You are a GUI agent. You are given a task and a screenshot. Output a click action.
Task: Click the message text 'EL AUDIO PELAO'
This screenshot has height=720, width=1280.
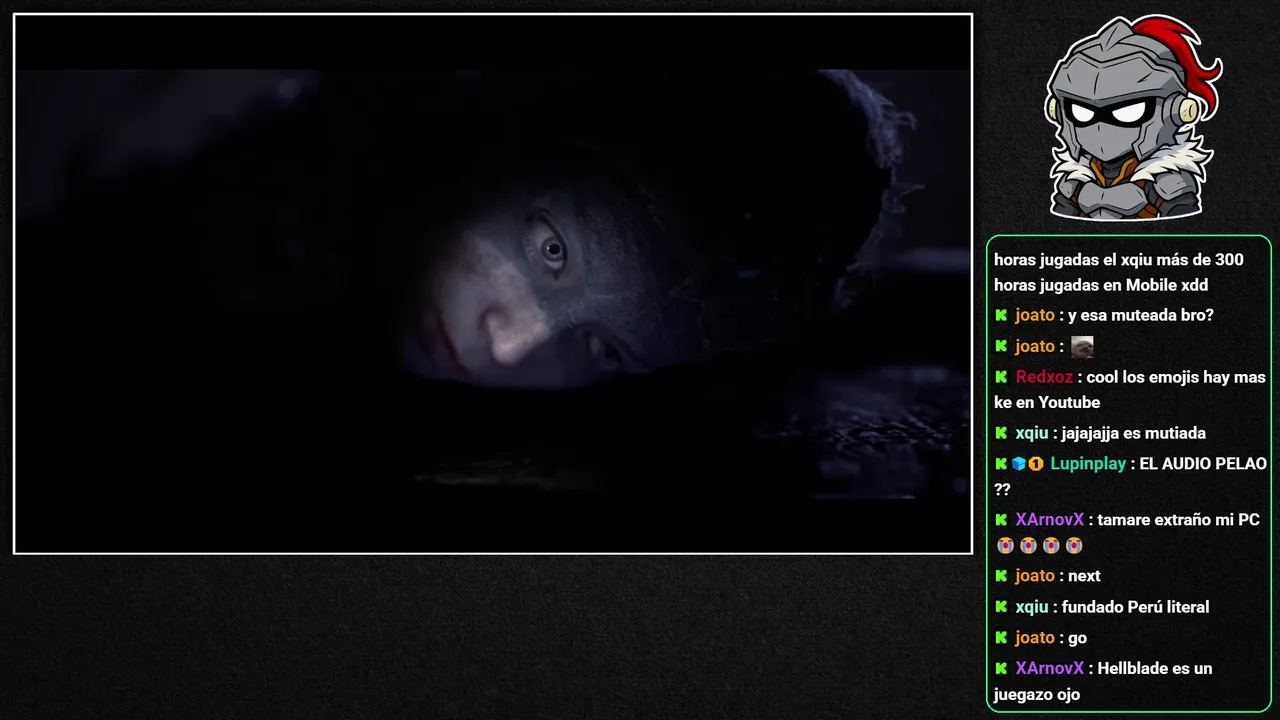1203,464
